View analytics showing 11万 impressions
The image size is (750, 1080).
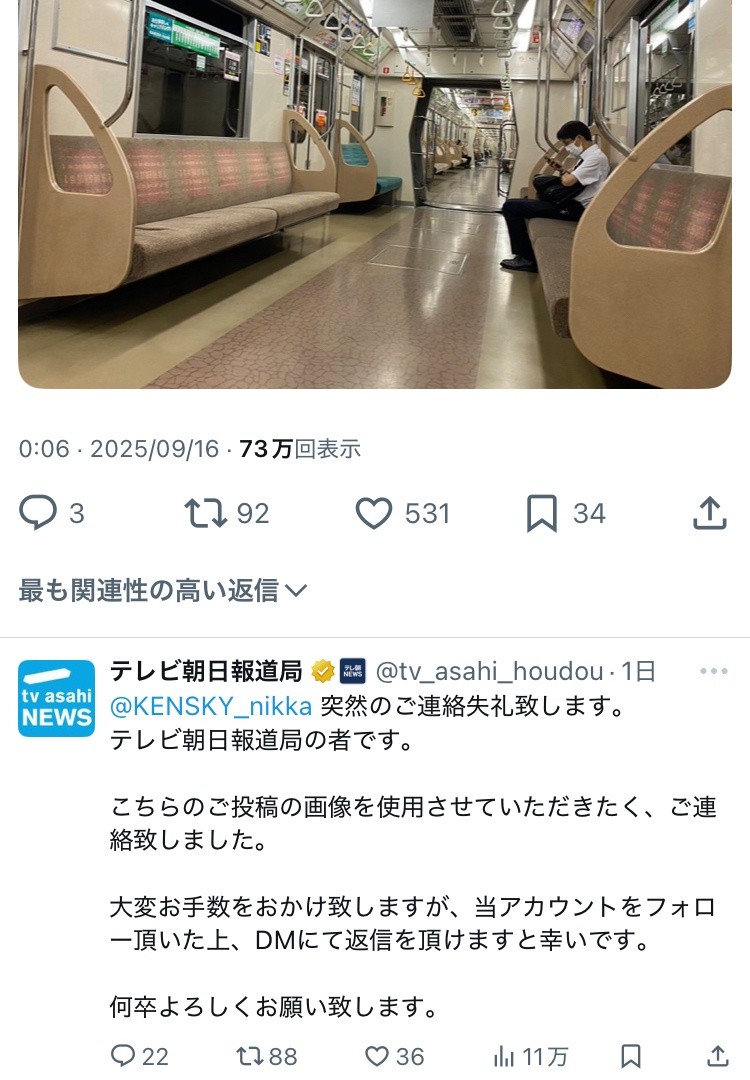pyautogui.click(x=531, y=1056)
